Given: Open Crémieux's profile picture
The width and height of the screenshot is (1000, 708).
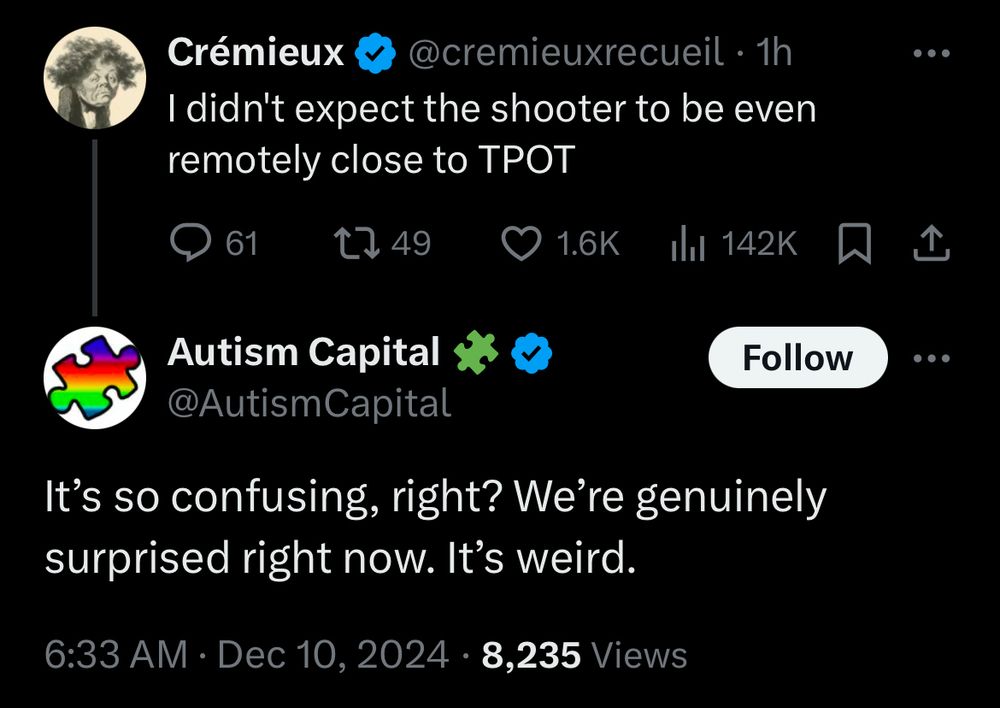Looking at the screenshot, I should (97, 80).
